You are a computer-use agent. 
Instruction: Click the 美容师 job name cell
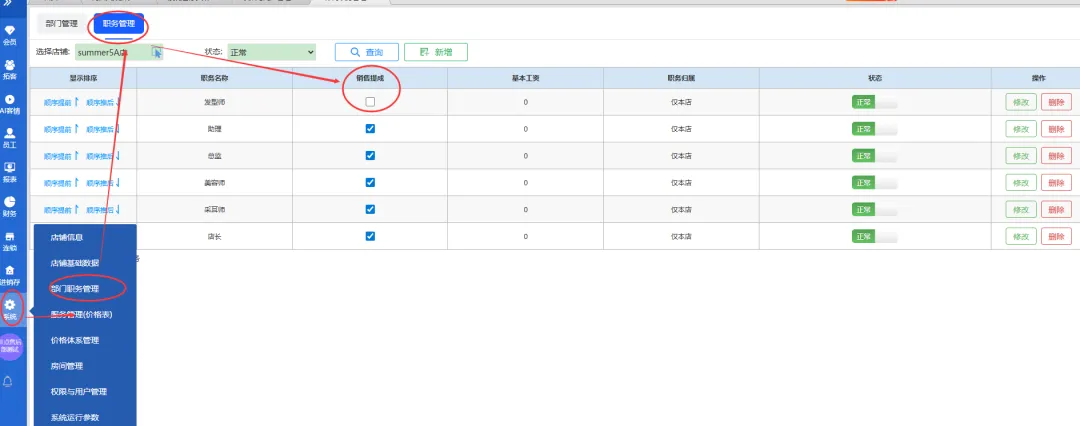click(214, 183)
